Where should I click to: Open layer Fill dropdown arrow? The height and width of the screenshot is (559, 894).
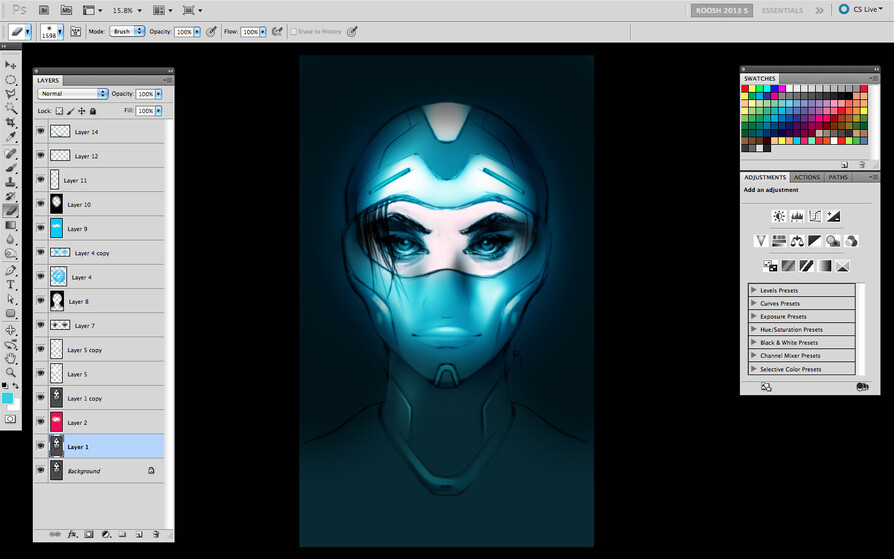point(159,111)
